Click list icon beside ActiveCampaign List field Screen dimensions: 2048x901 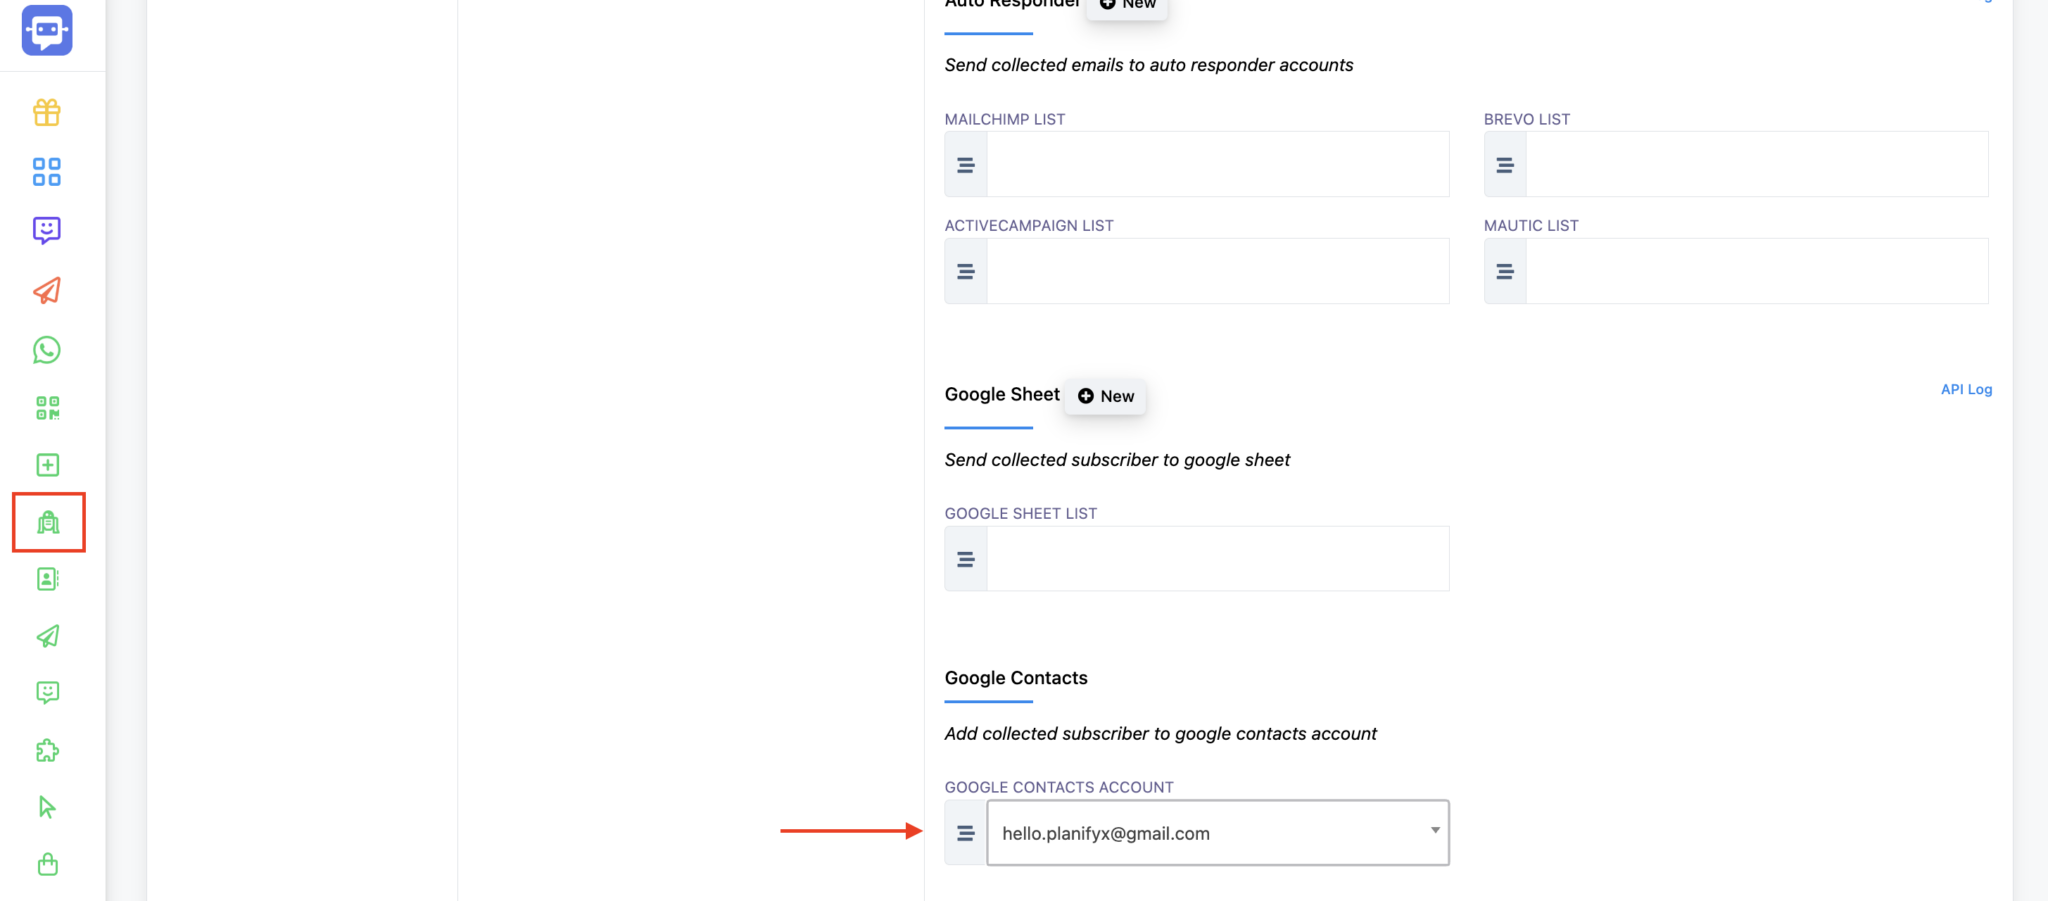point(966,271)
